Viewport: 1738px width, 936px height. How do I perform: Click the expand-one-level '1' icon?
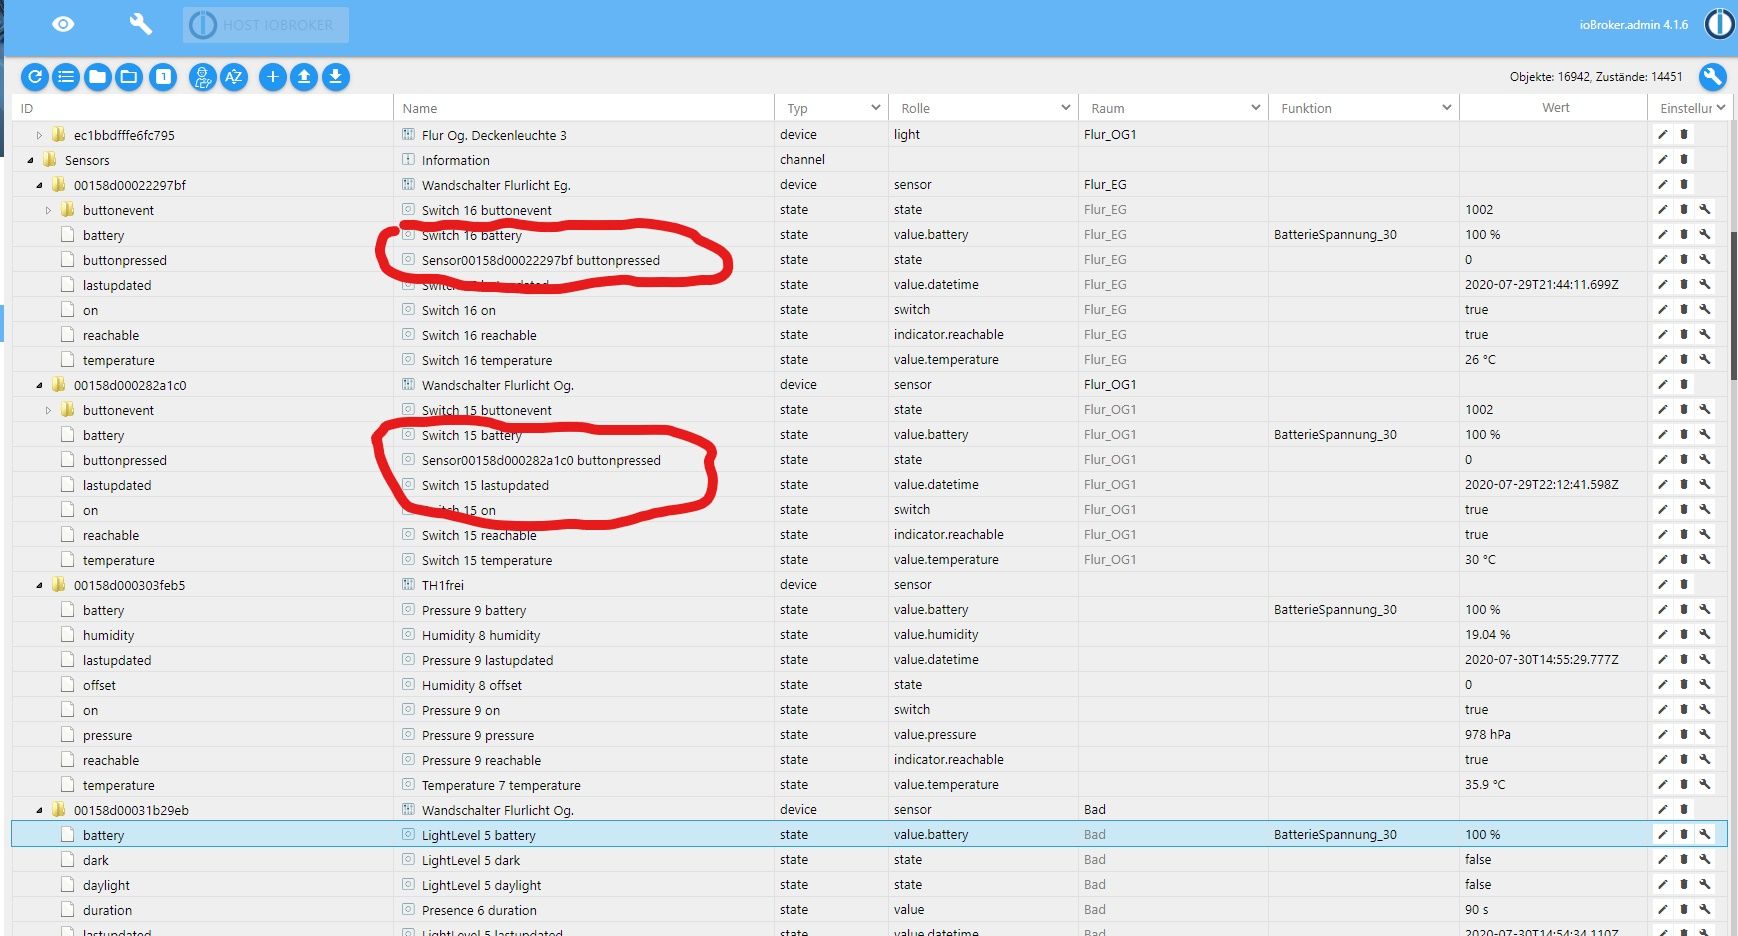163,76
